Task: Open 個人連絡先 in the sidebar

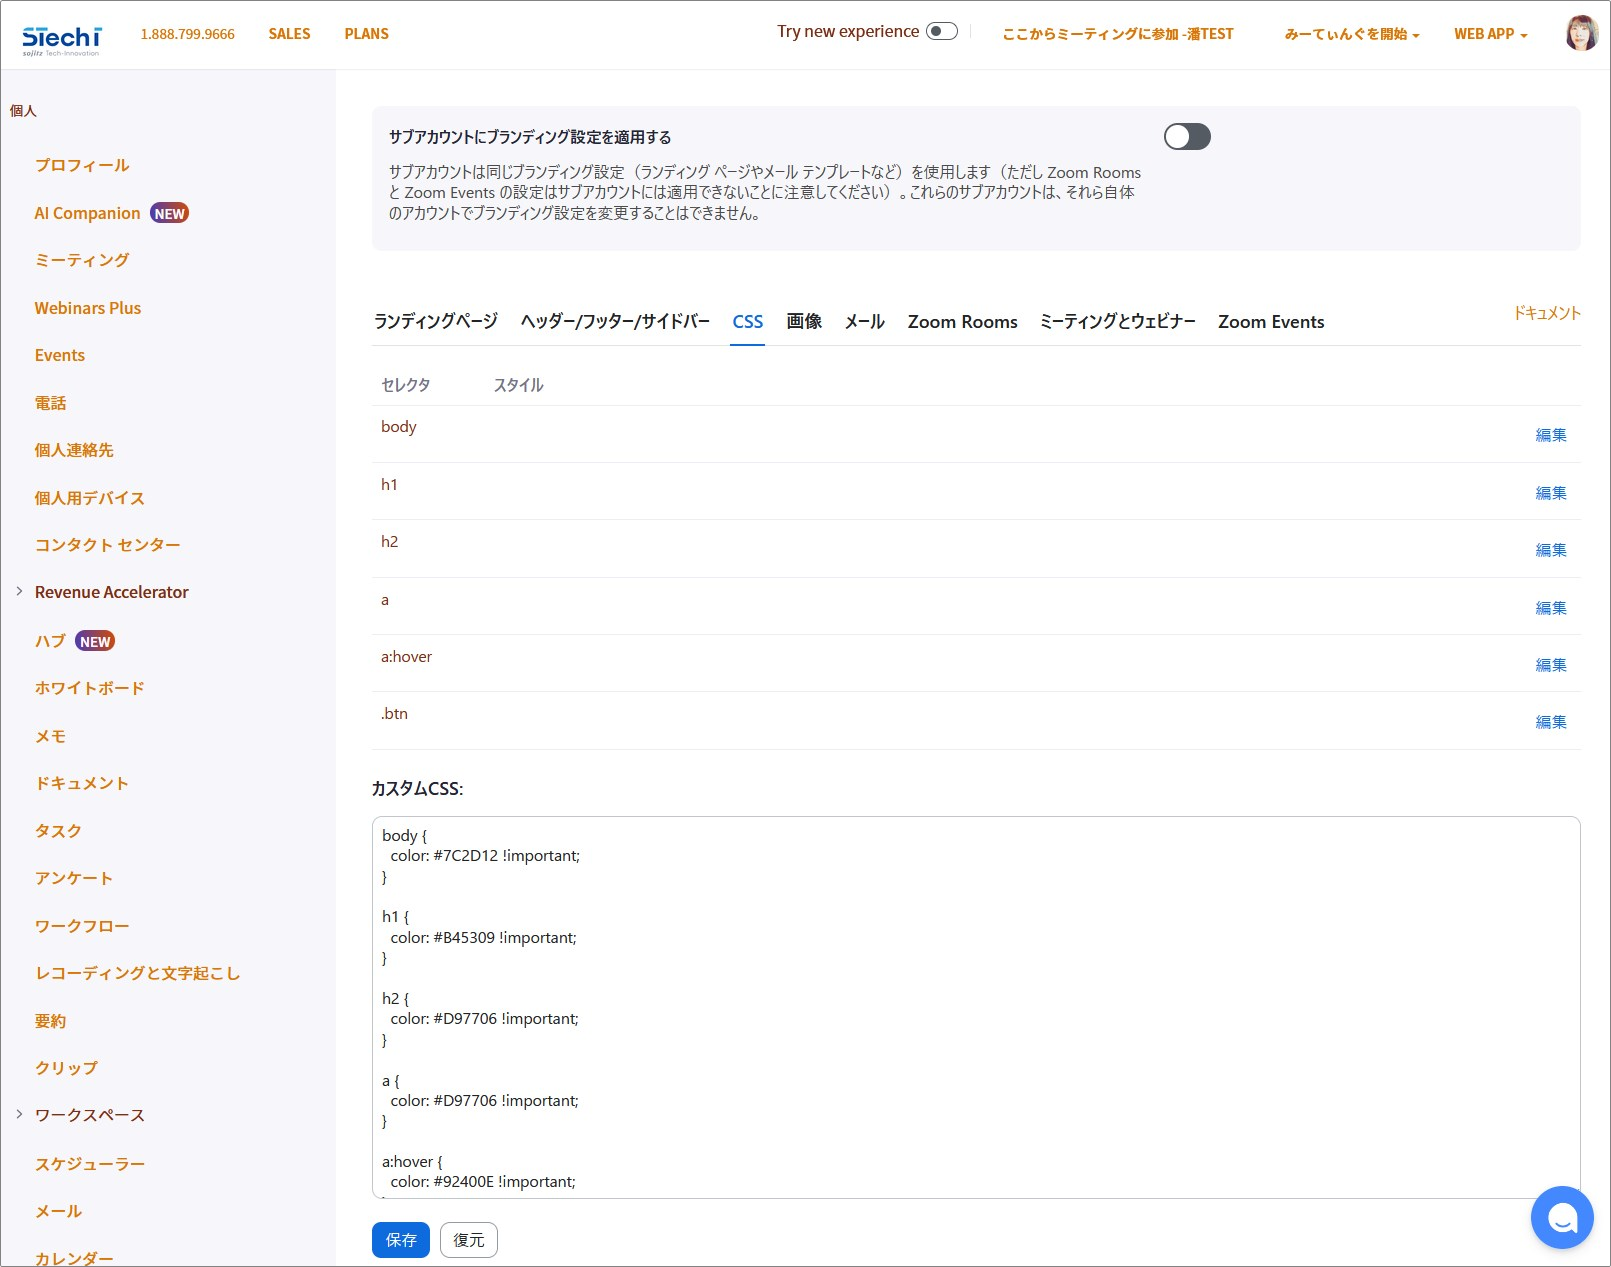Action: [74, 450]
